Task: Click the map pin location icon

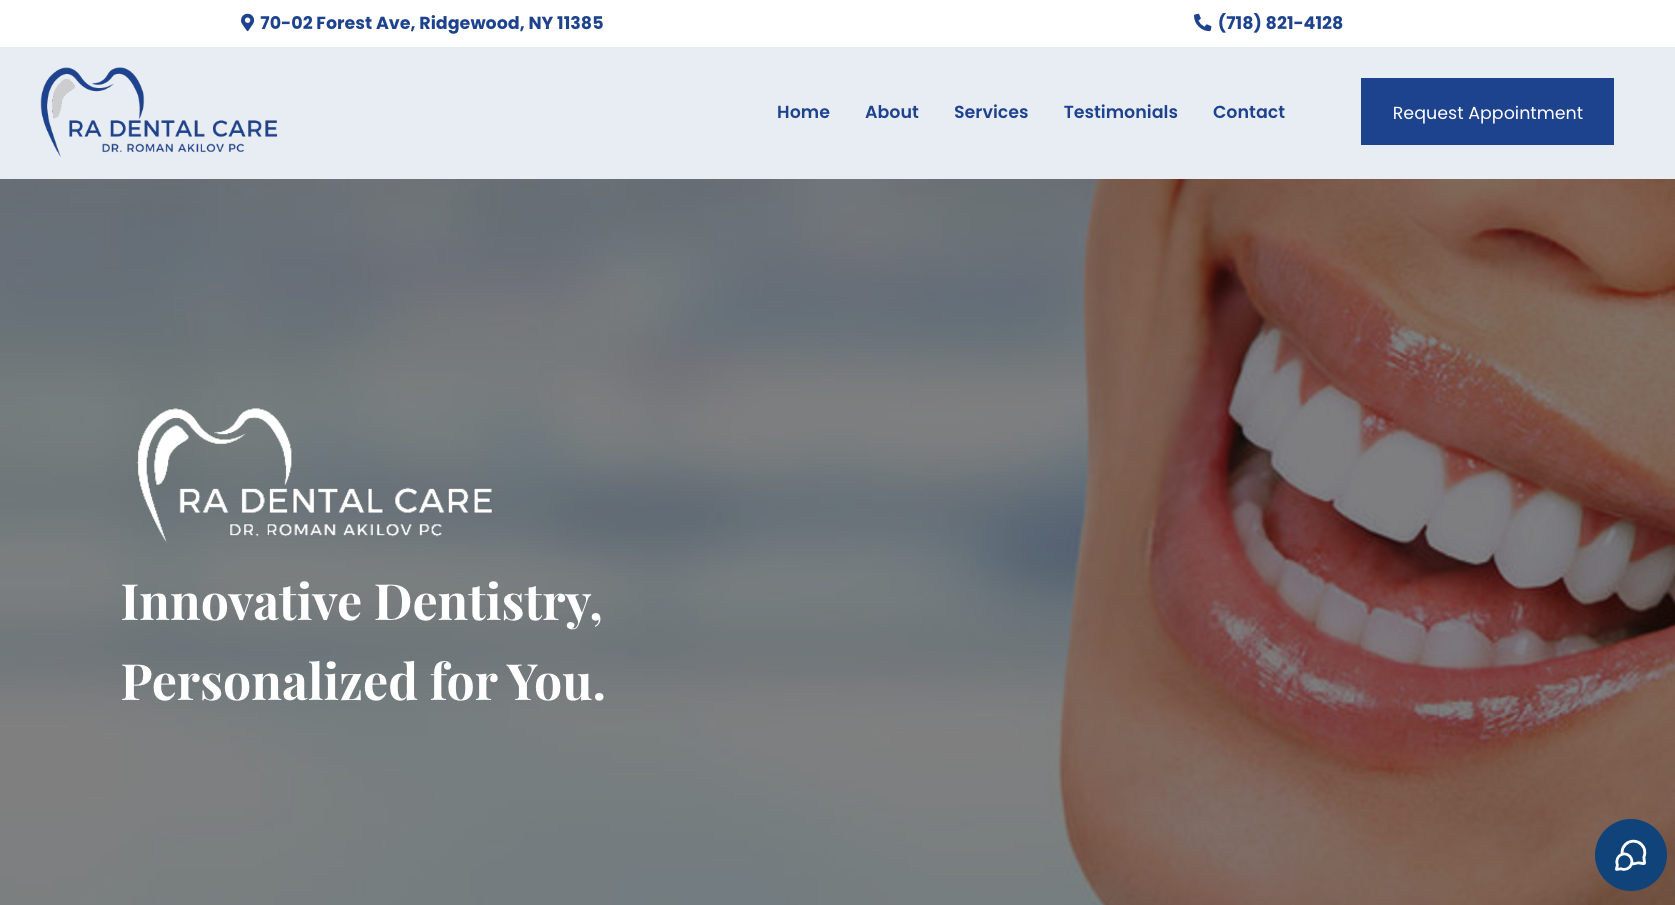Action: (x=247, y=22)
